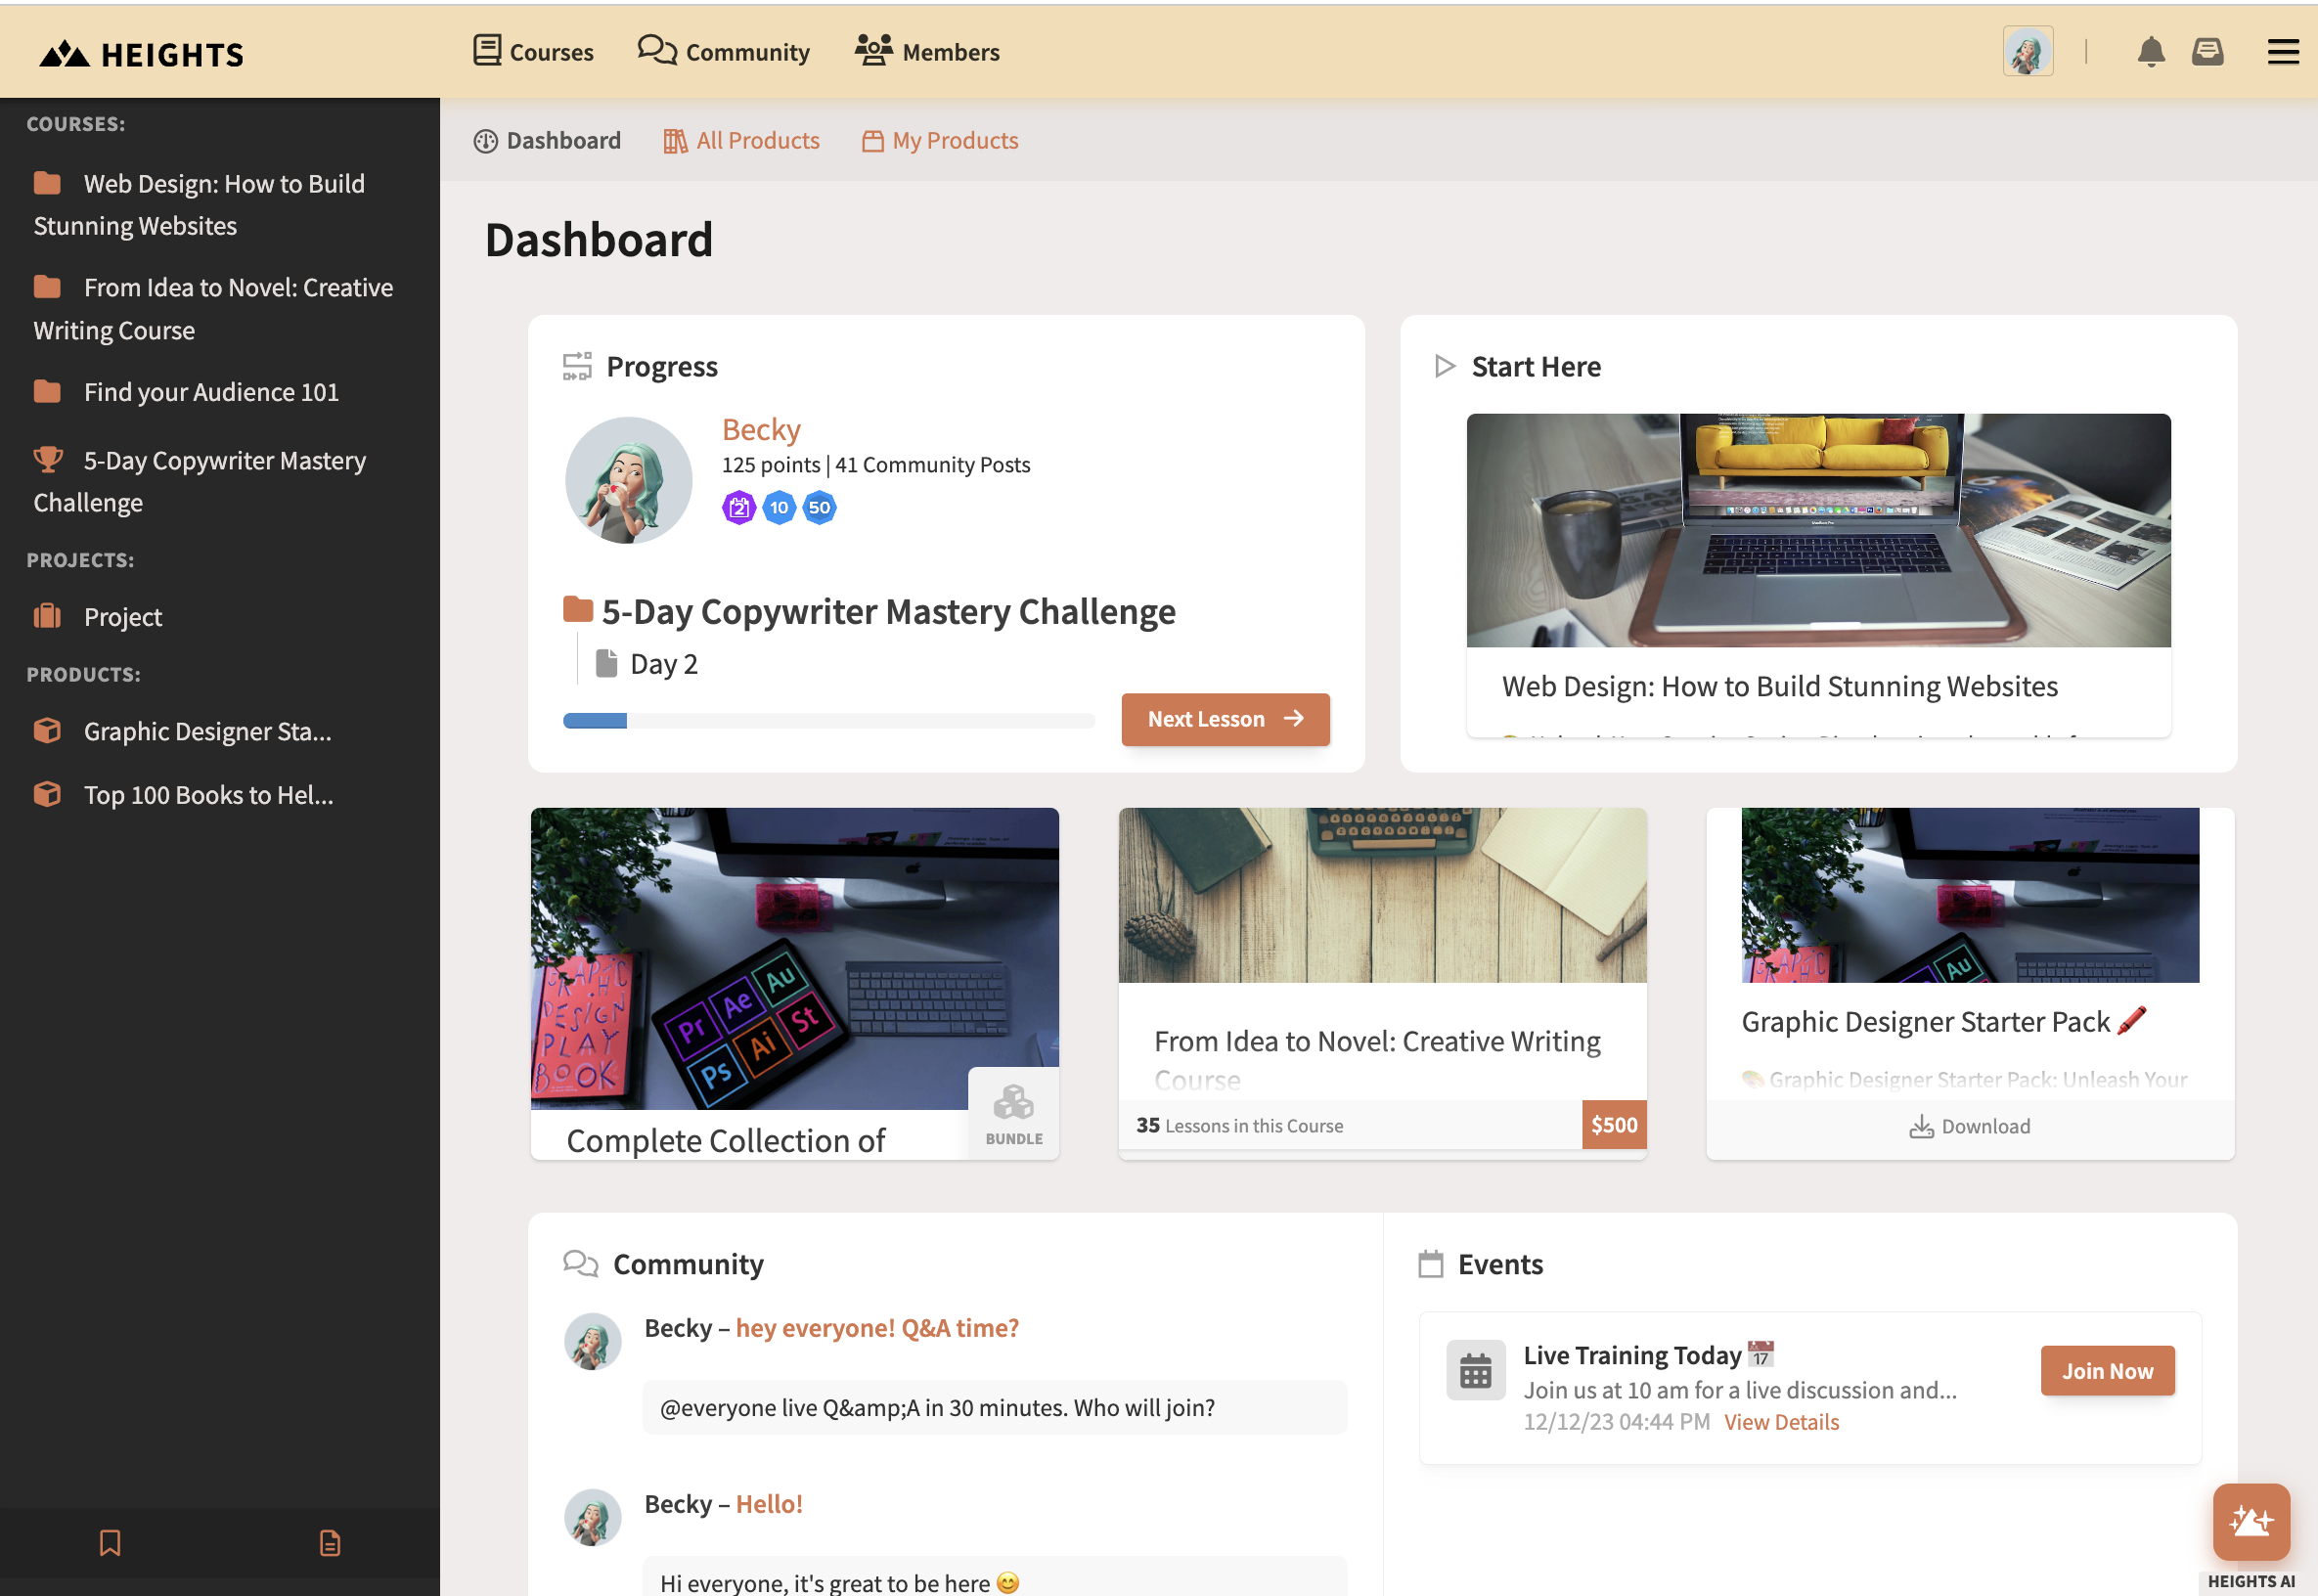
Task: Open the inbox messages icon
Action: tap(2207, 52)
